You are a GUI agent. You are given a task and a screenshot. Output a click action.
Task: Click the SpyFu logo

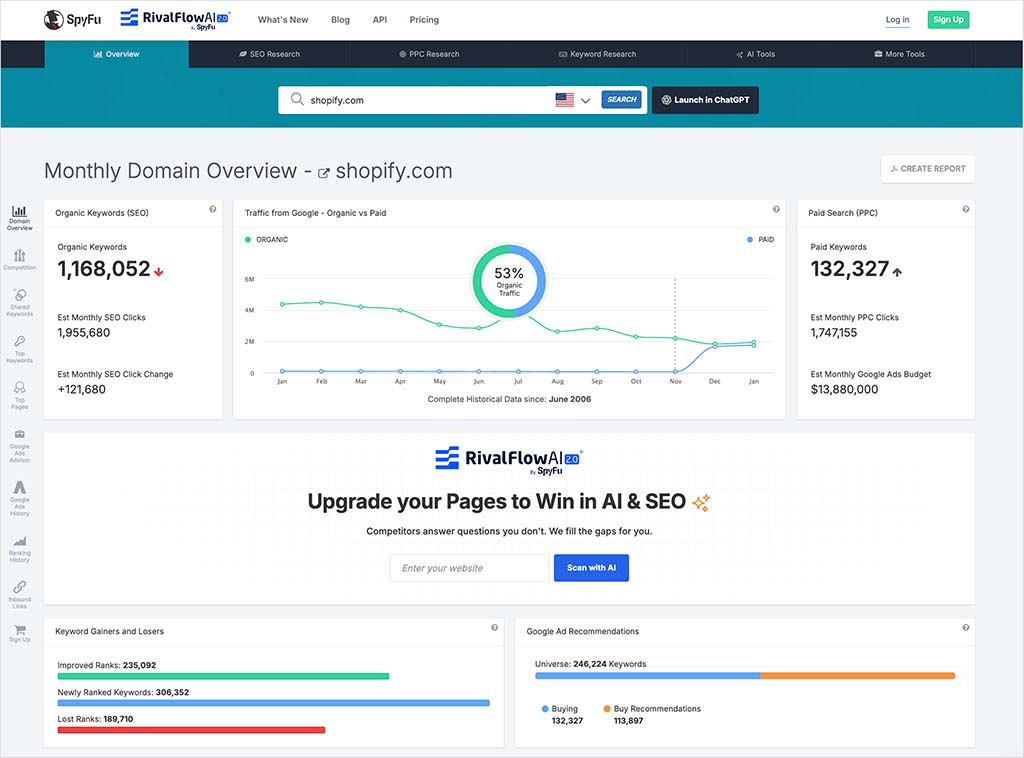point(70,19)
